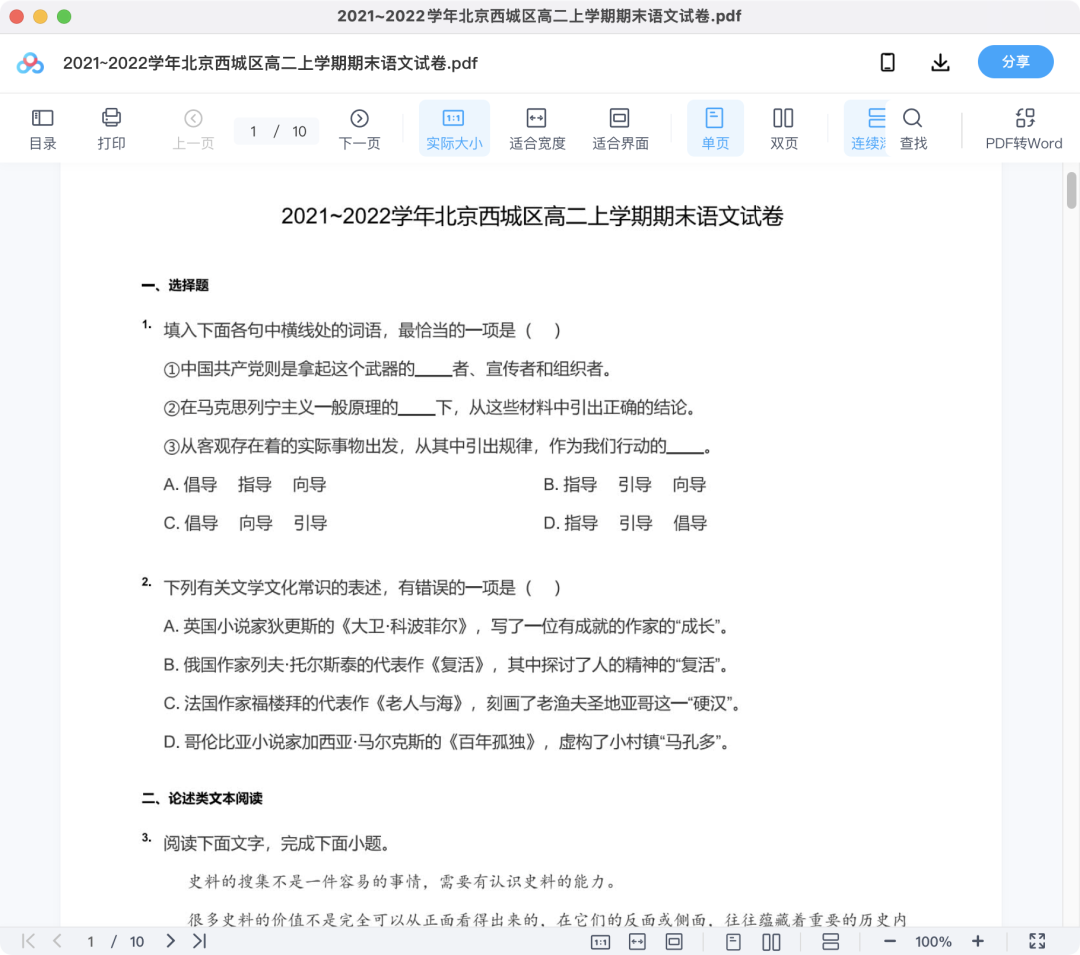Jump to last page in bottom bar

click(200, 941)
